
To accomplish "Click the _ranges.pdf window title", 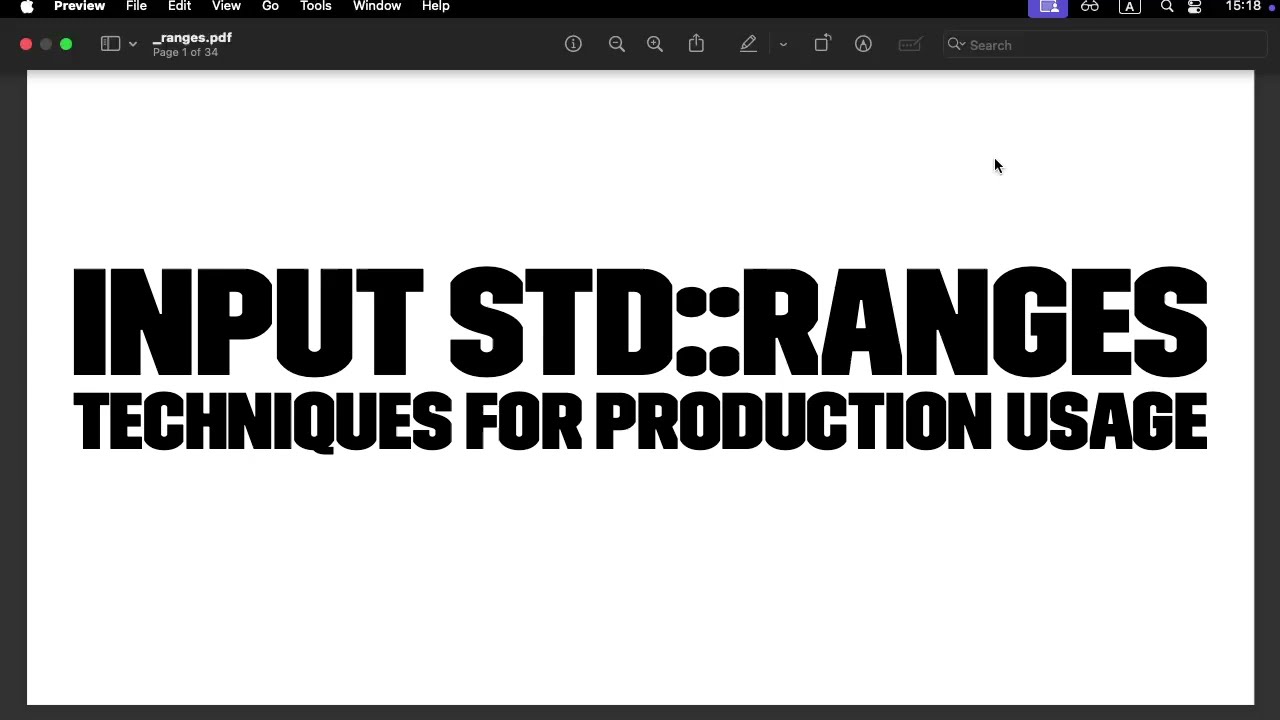I will [x=192, y=37].
